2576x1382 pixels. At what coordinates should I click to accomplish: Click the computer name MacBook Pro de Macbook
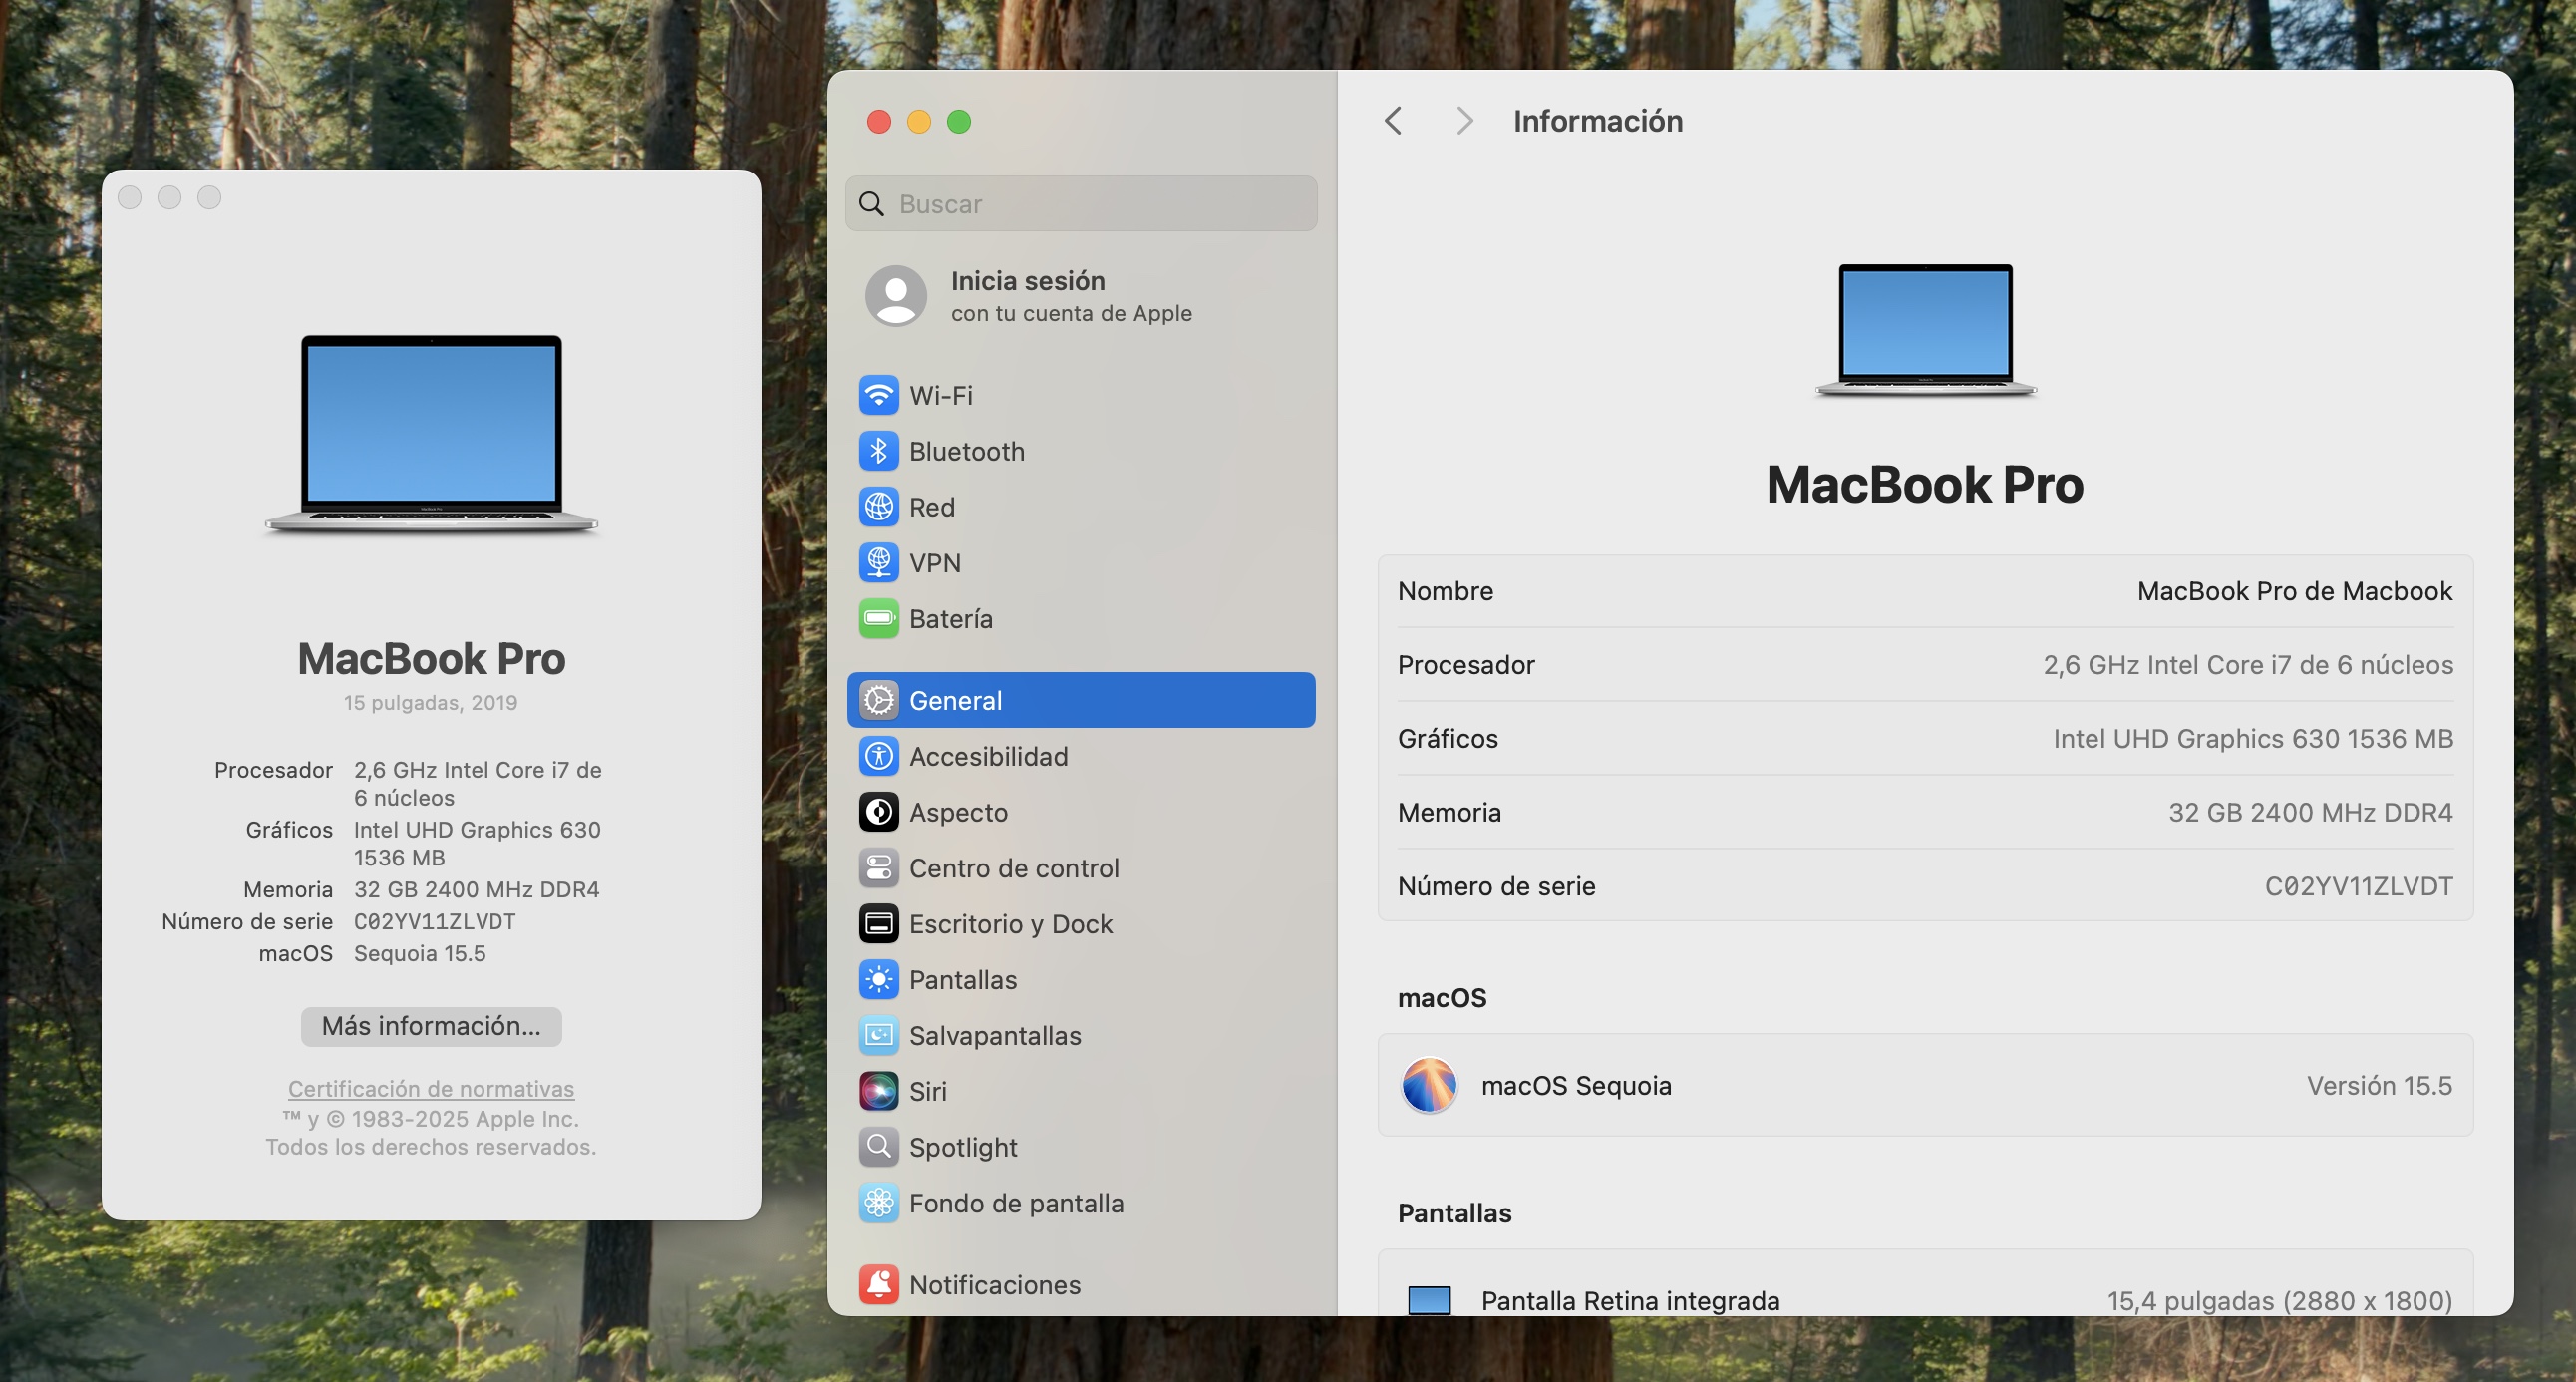(2295, 591)
